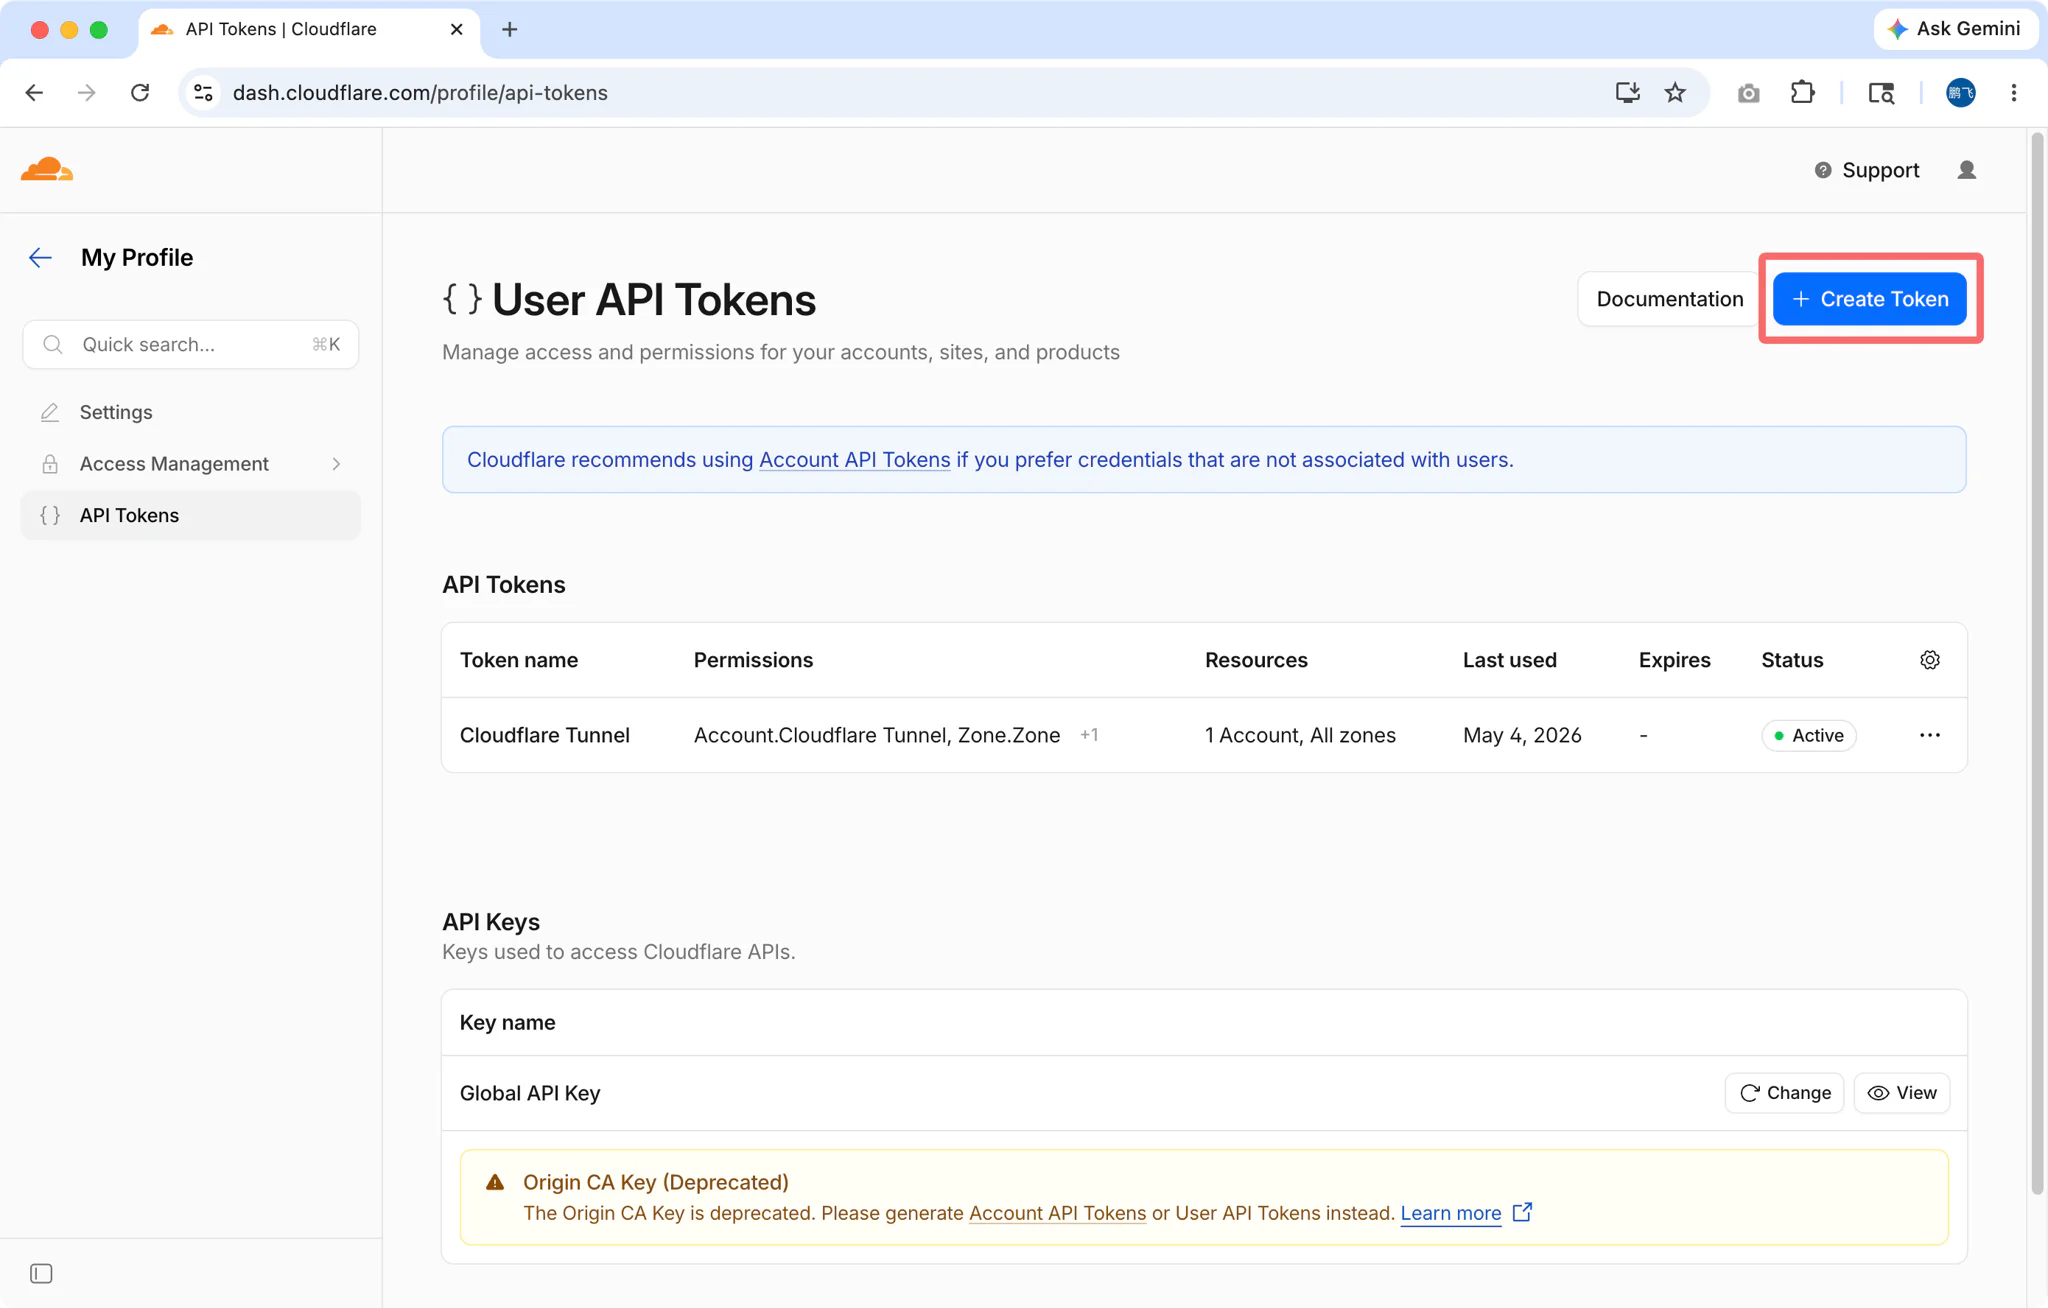The image size is (2048, 1308).
Task: Click the User API Tokens heading
Action: 654,299
